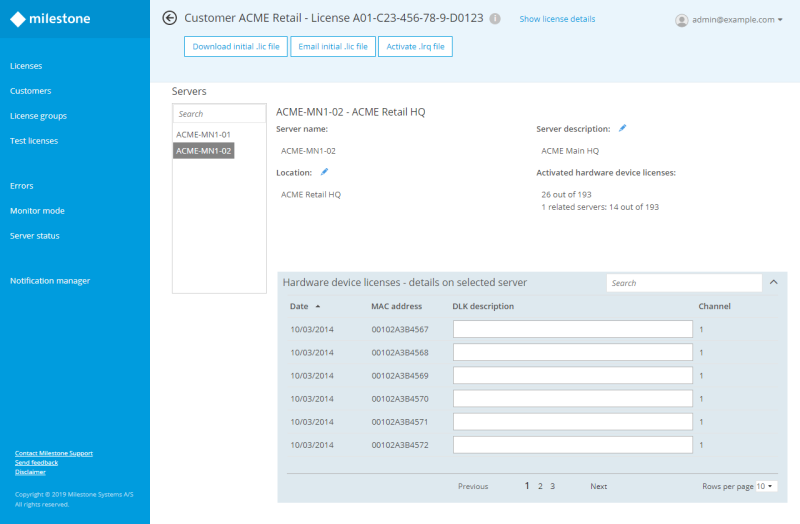800x524 pixels.
Task: Open Rows per page dropdown
Action: tap(765, 486)
